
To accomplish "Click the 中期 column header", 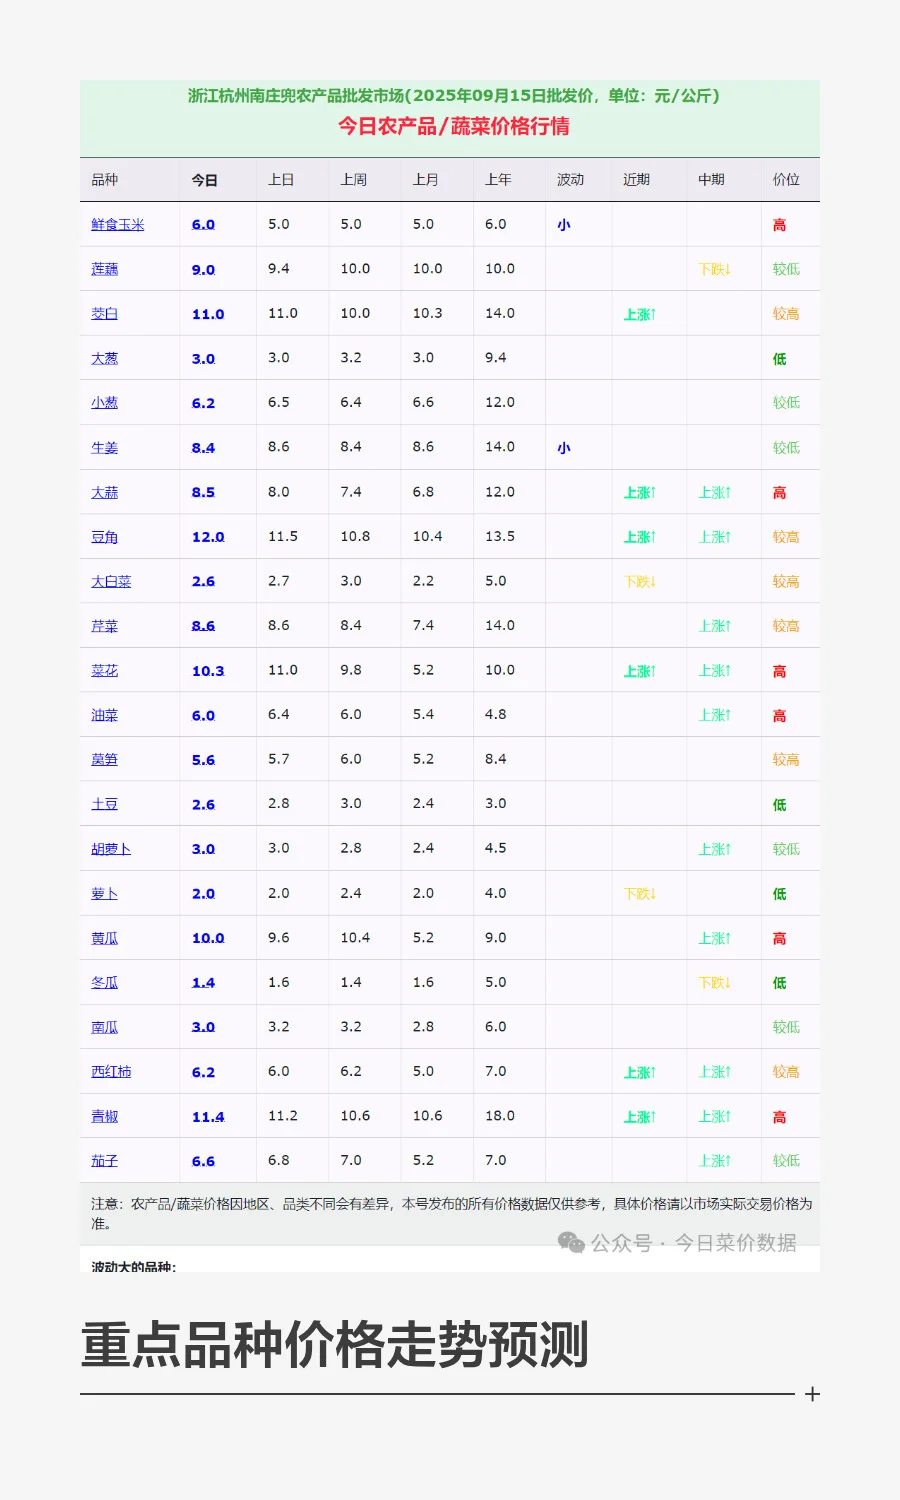I will (712, 180).
